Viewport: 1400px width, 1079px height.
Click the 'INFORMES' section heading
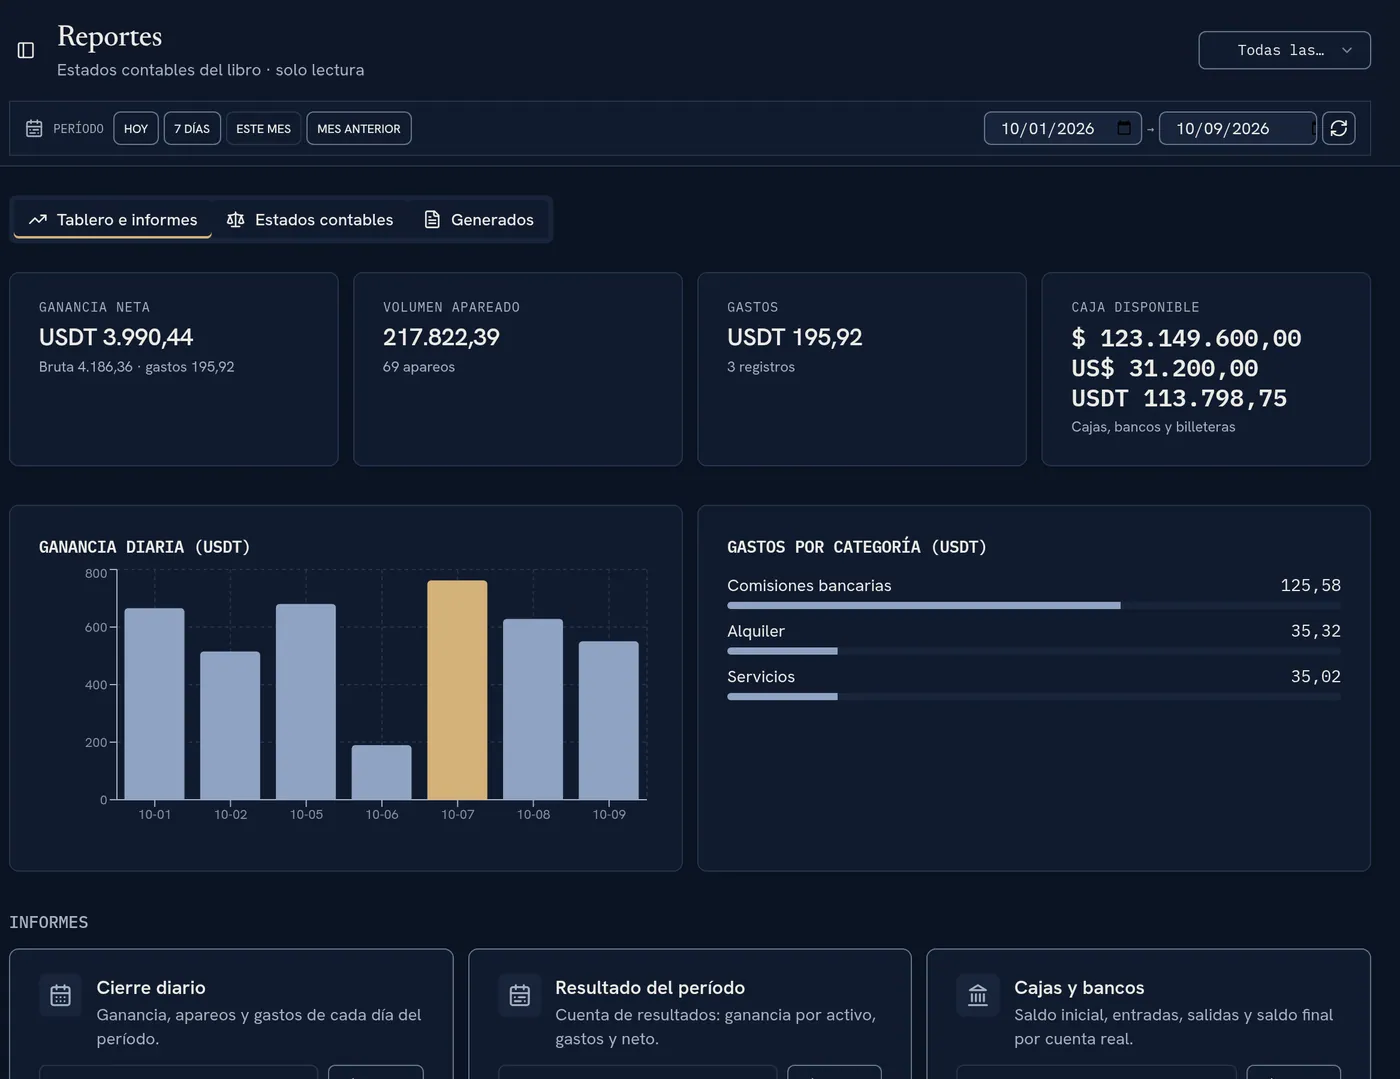coord(49,922)
